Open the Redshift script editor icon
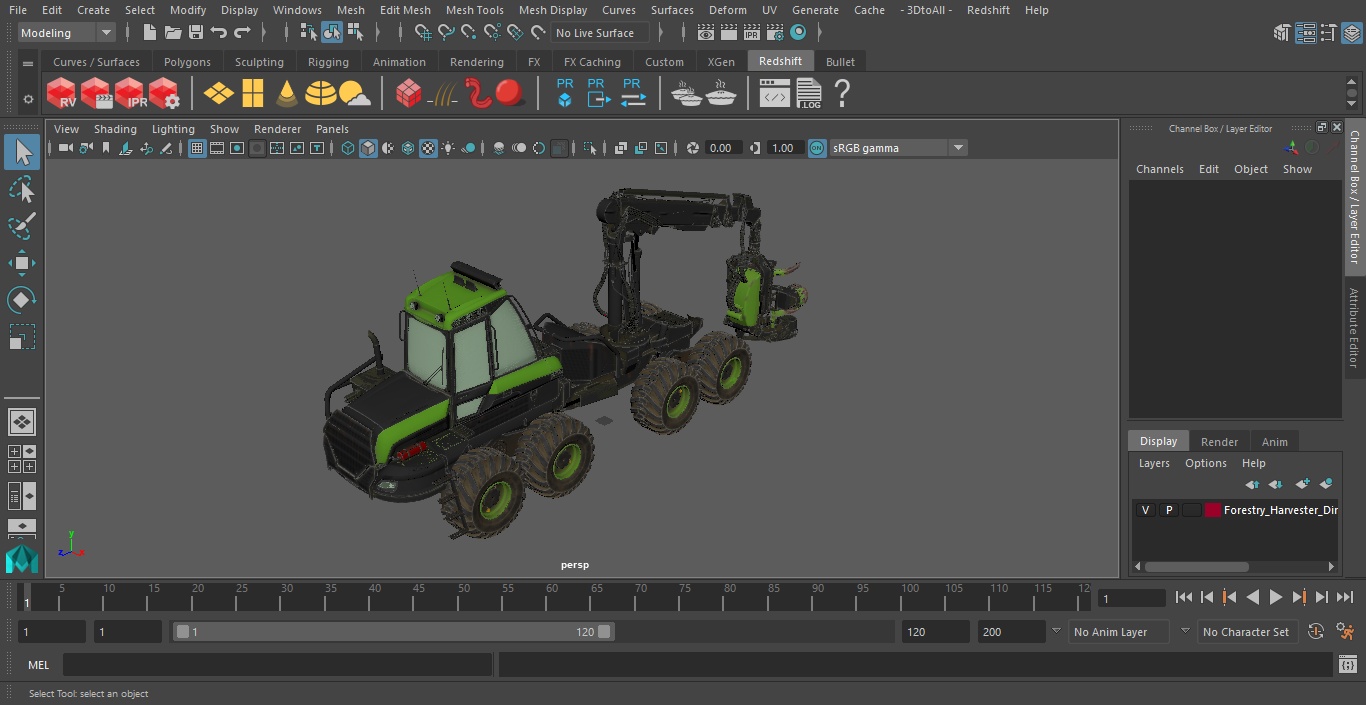This screenshot has width=1366, height=705. click(x=774, y=94)
